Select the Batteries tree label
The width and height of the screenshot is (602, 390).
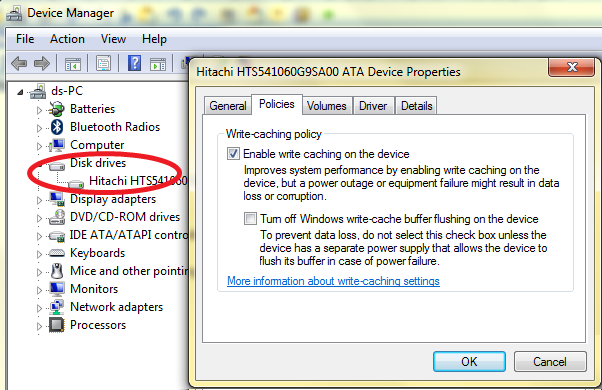pyautogui.click(x=93, y=109)
